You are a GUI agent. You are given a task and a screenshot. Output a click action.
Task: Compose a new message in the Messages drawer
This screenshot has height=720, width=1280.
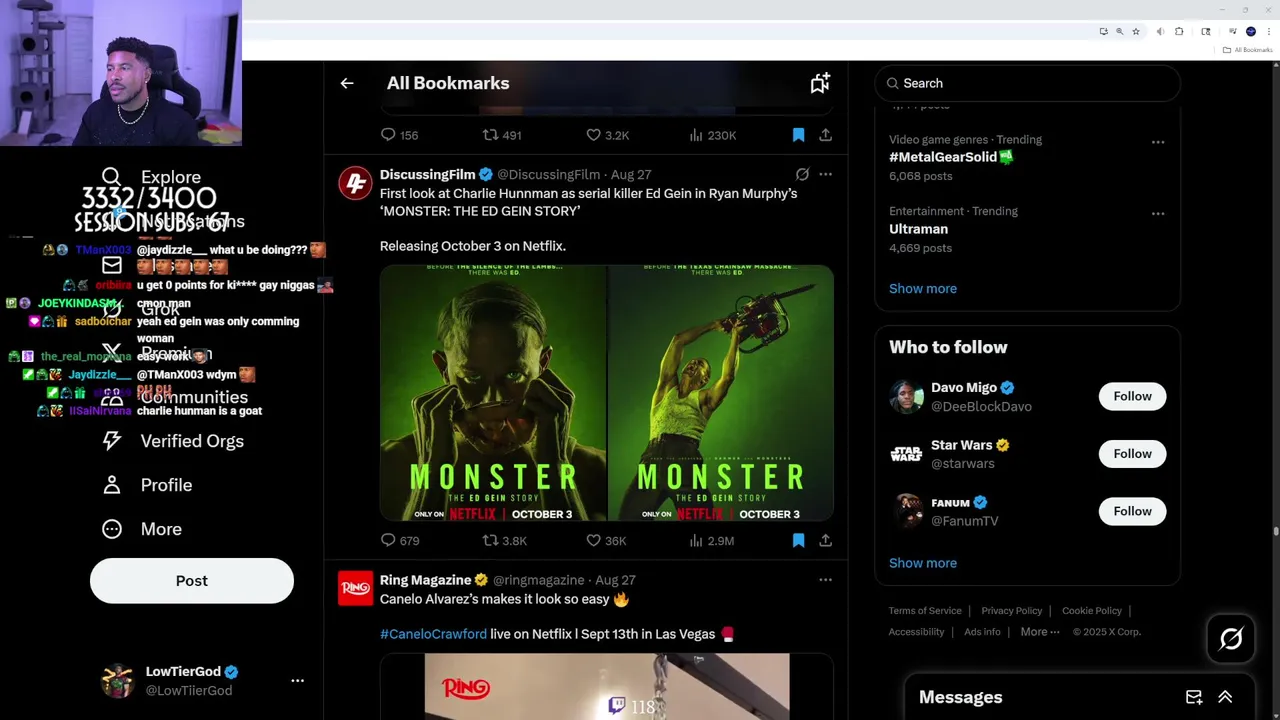tap(1194, 697)
